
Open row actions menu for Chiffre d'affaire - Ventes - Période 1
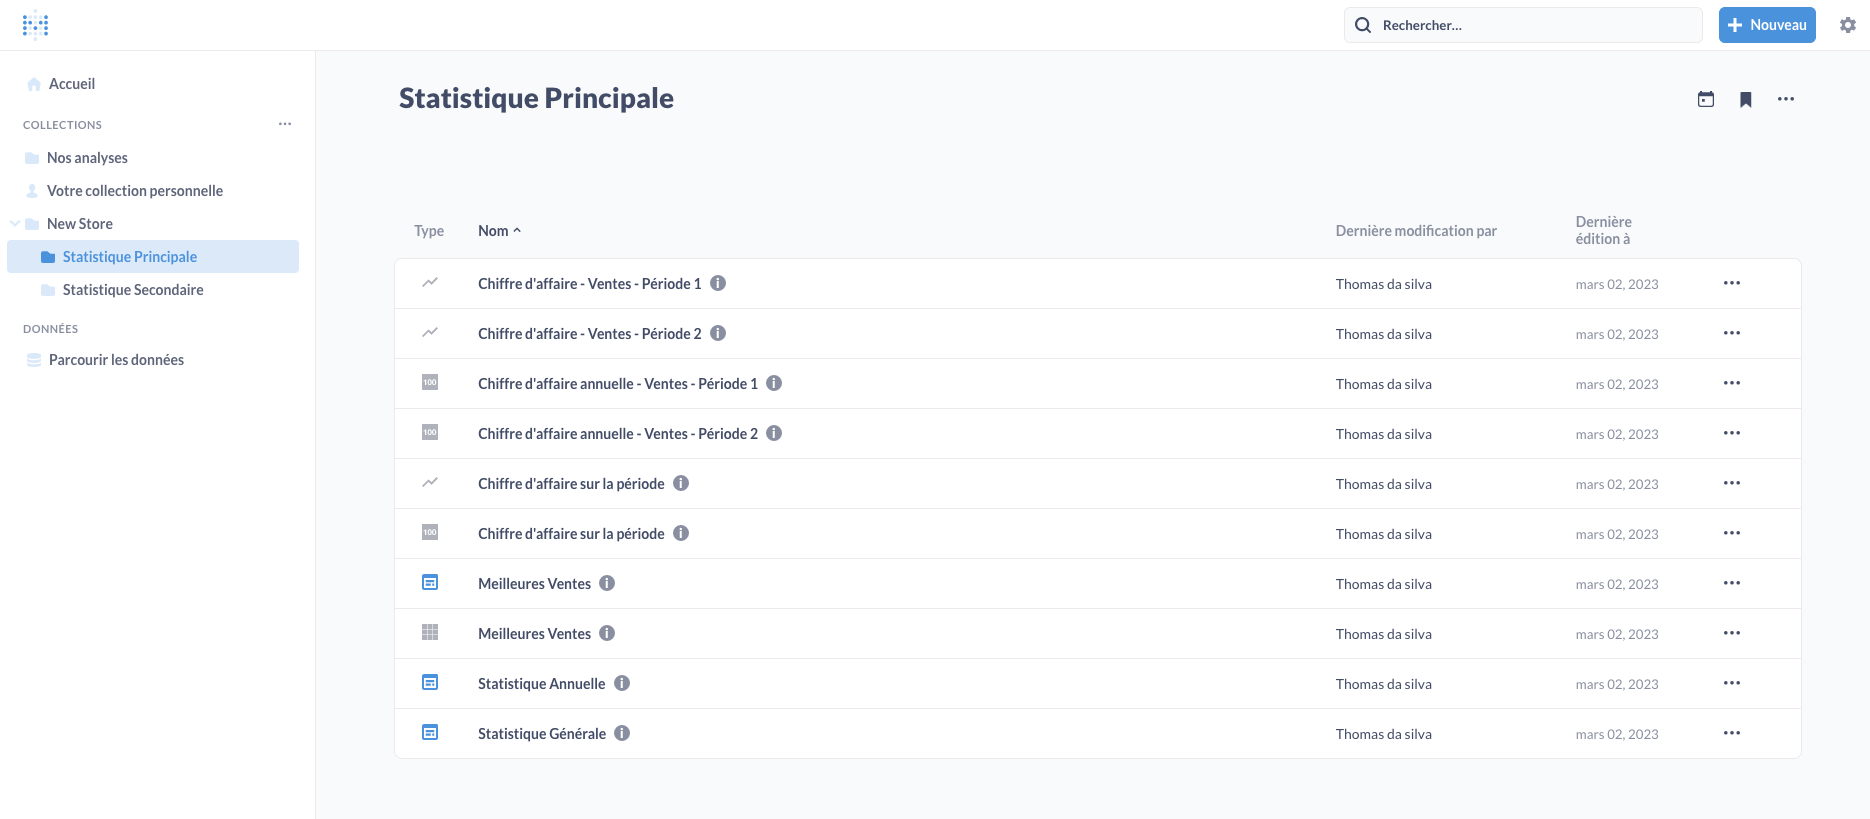tap(1732, 283)
